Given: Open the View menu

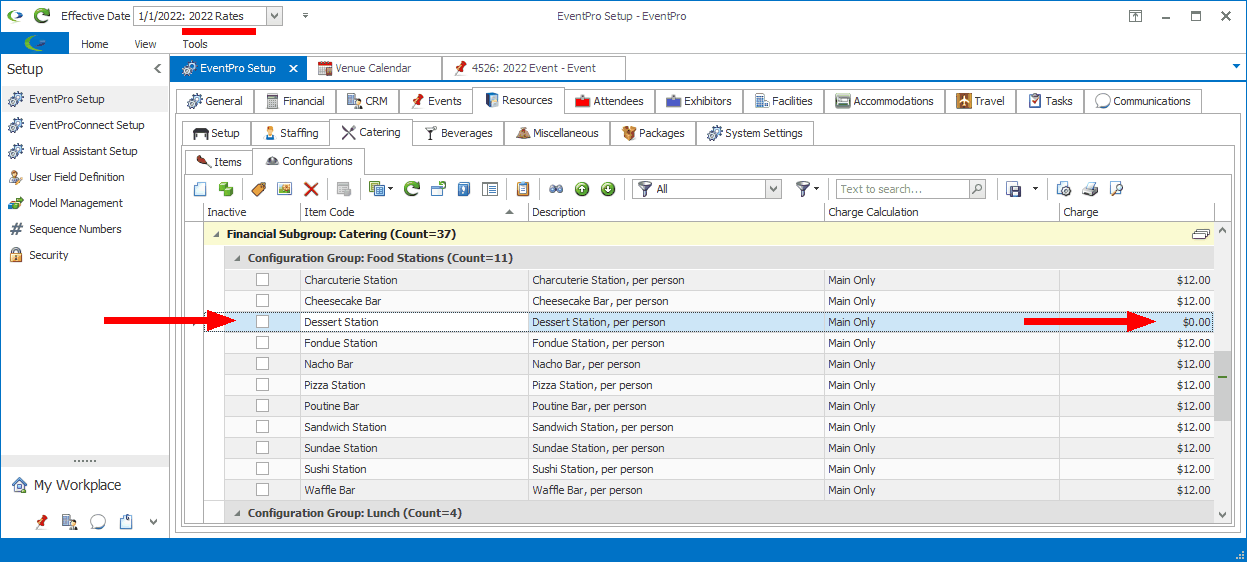Looking at the screenshot, I should click(146, 44).
